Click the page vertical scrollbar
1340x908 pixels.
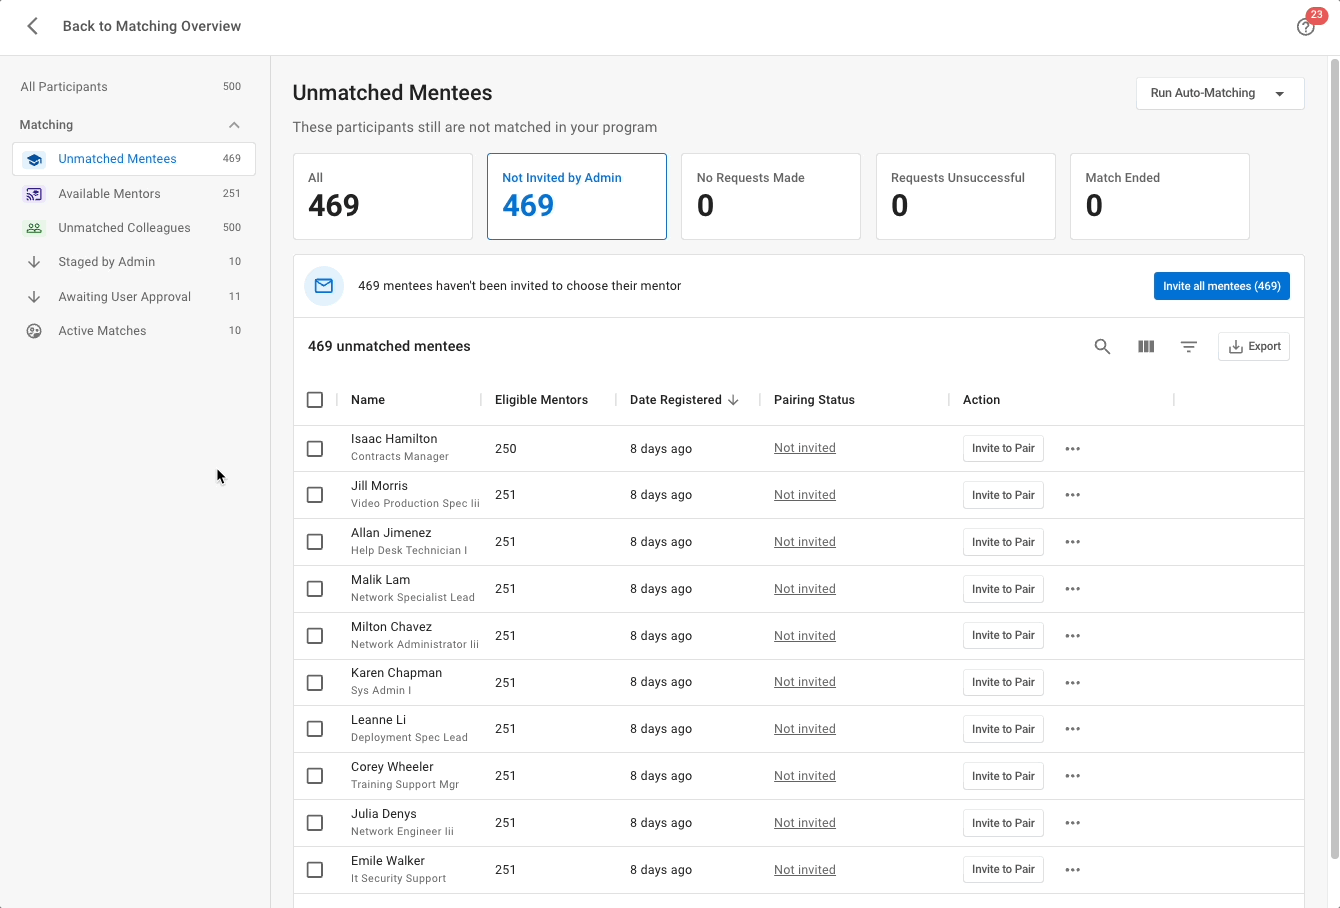point(1334,460)
